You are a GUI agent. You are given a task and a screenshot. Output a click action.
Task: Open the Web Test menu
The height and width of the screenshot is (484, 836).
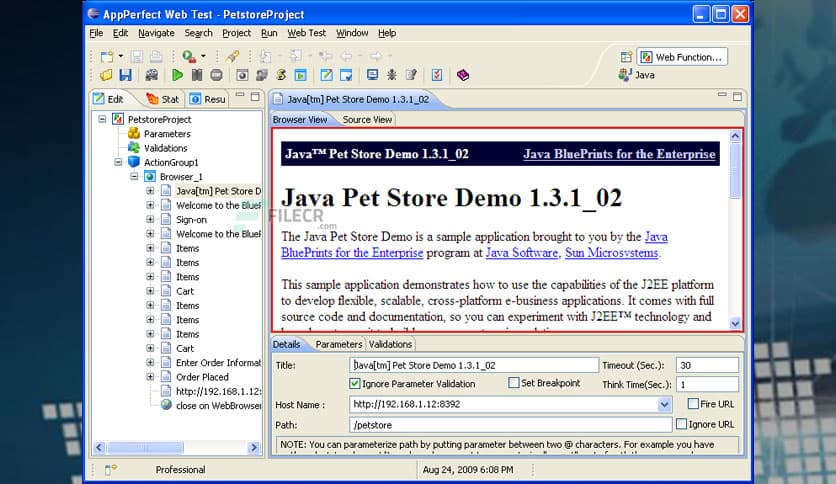(x=307, y=33)
